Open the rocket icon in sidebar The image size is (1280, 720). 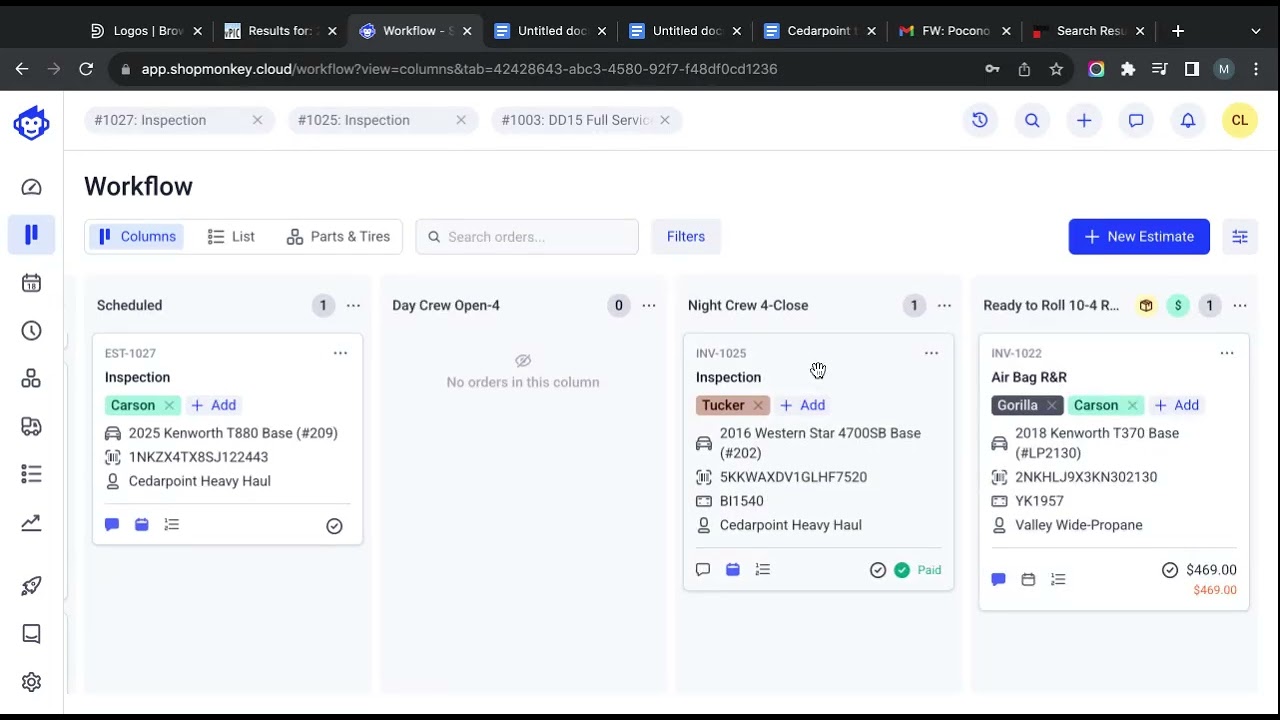point(31,586)
